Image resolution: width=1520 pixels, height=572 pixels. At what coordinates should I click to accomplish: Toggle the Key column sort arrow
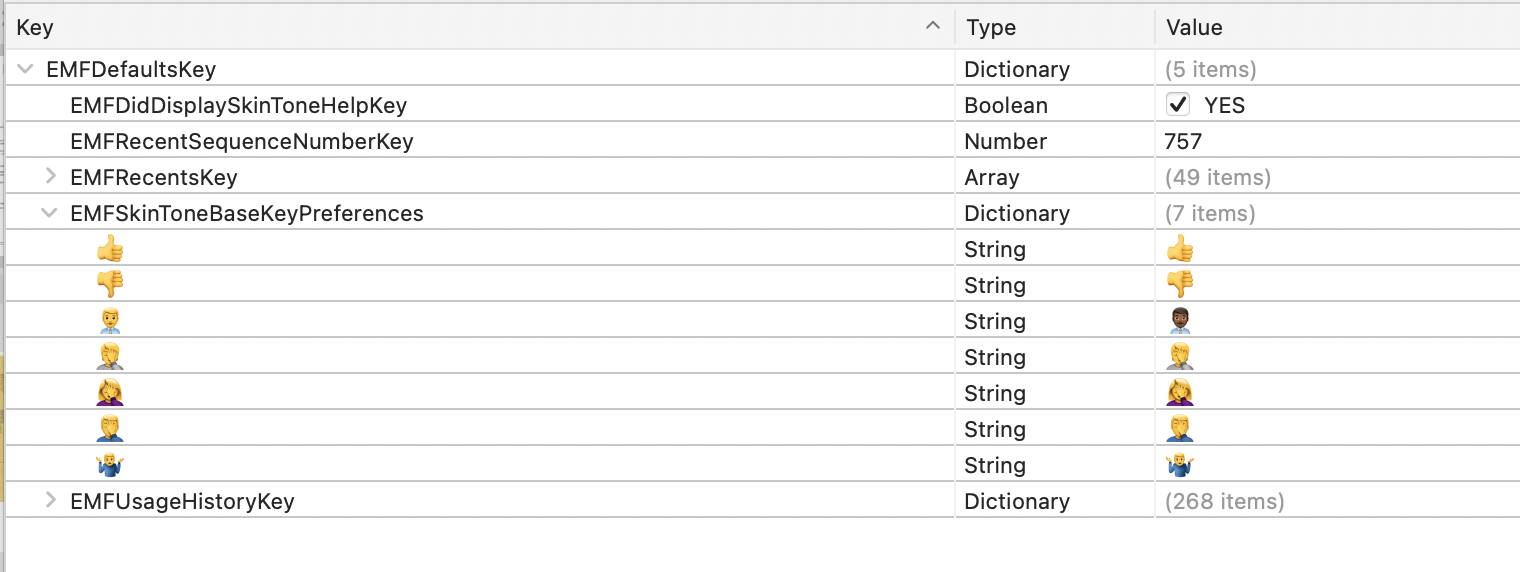coord(933,27)
